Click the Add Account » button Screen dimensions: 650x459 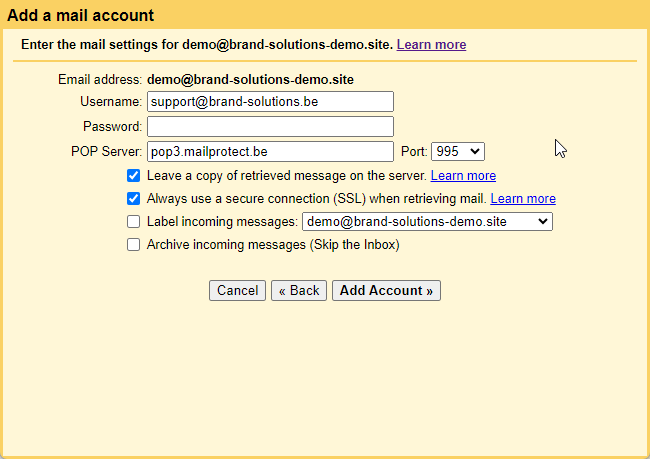386,291
